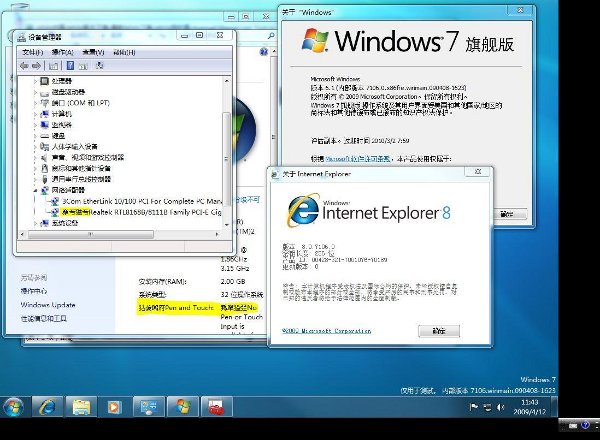Open ©2009 Microsoft Corporation link

tap(326, 331)
